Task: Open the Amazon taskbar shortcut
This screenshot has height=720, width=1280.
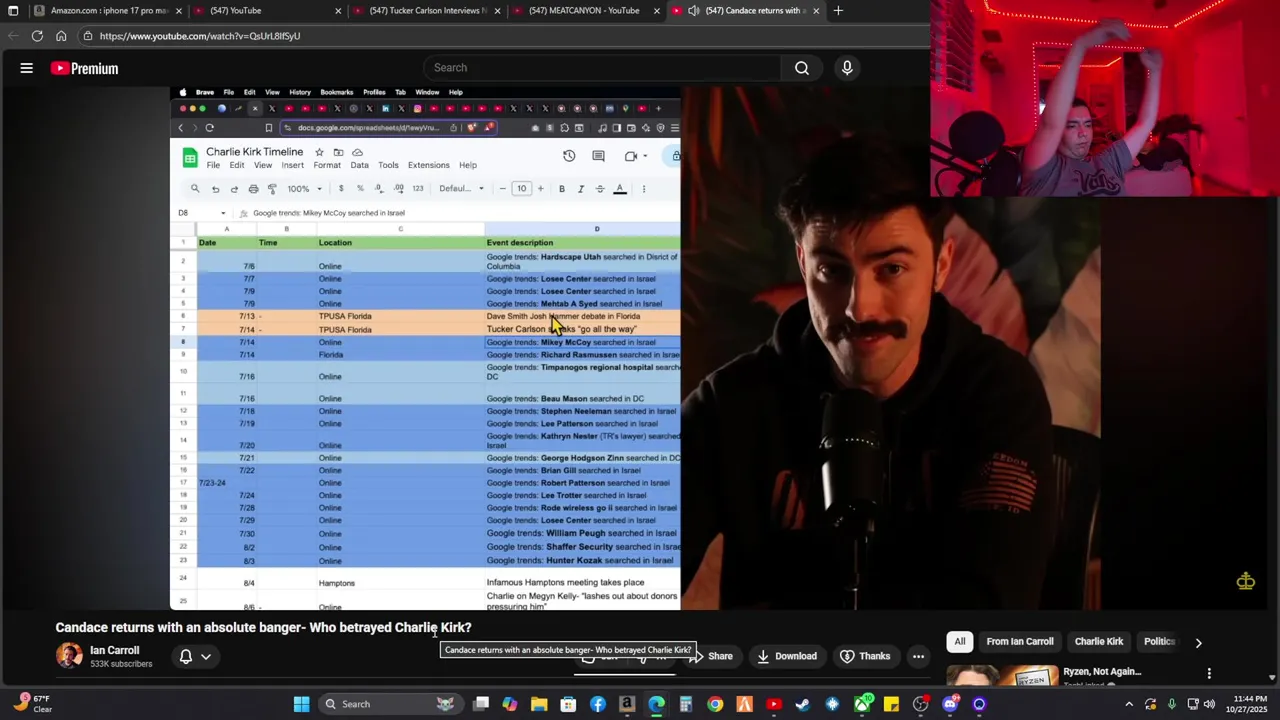Action: [627, 704]
